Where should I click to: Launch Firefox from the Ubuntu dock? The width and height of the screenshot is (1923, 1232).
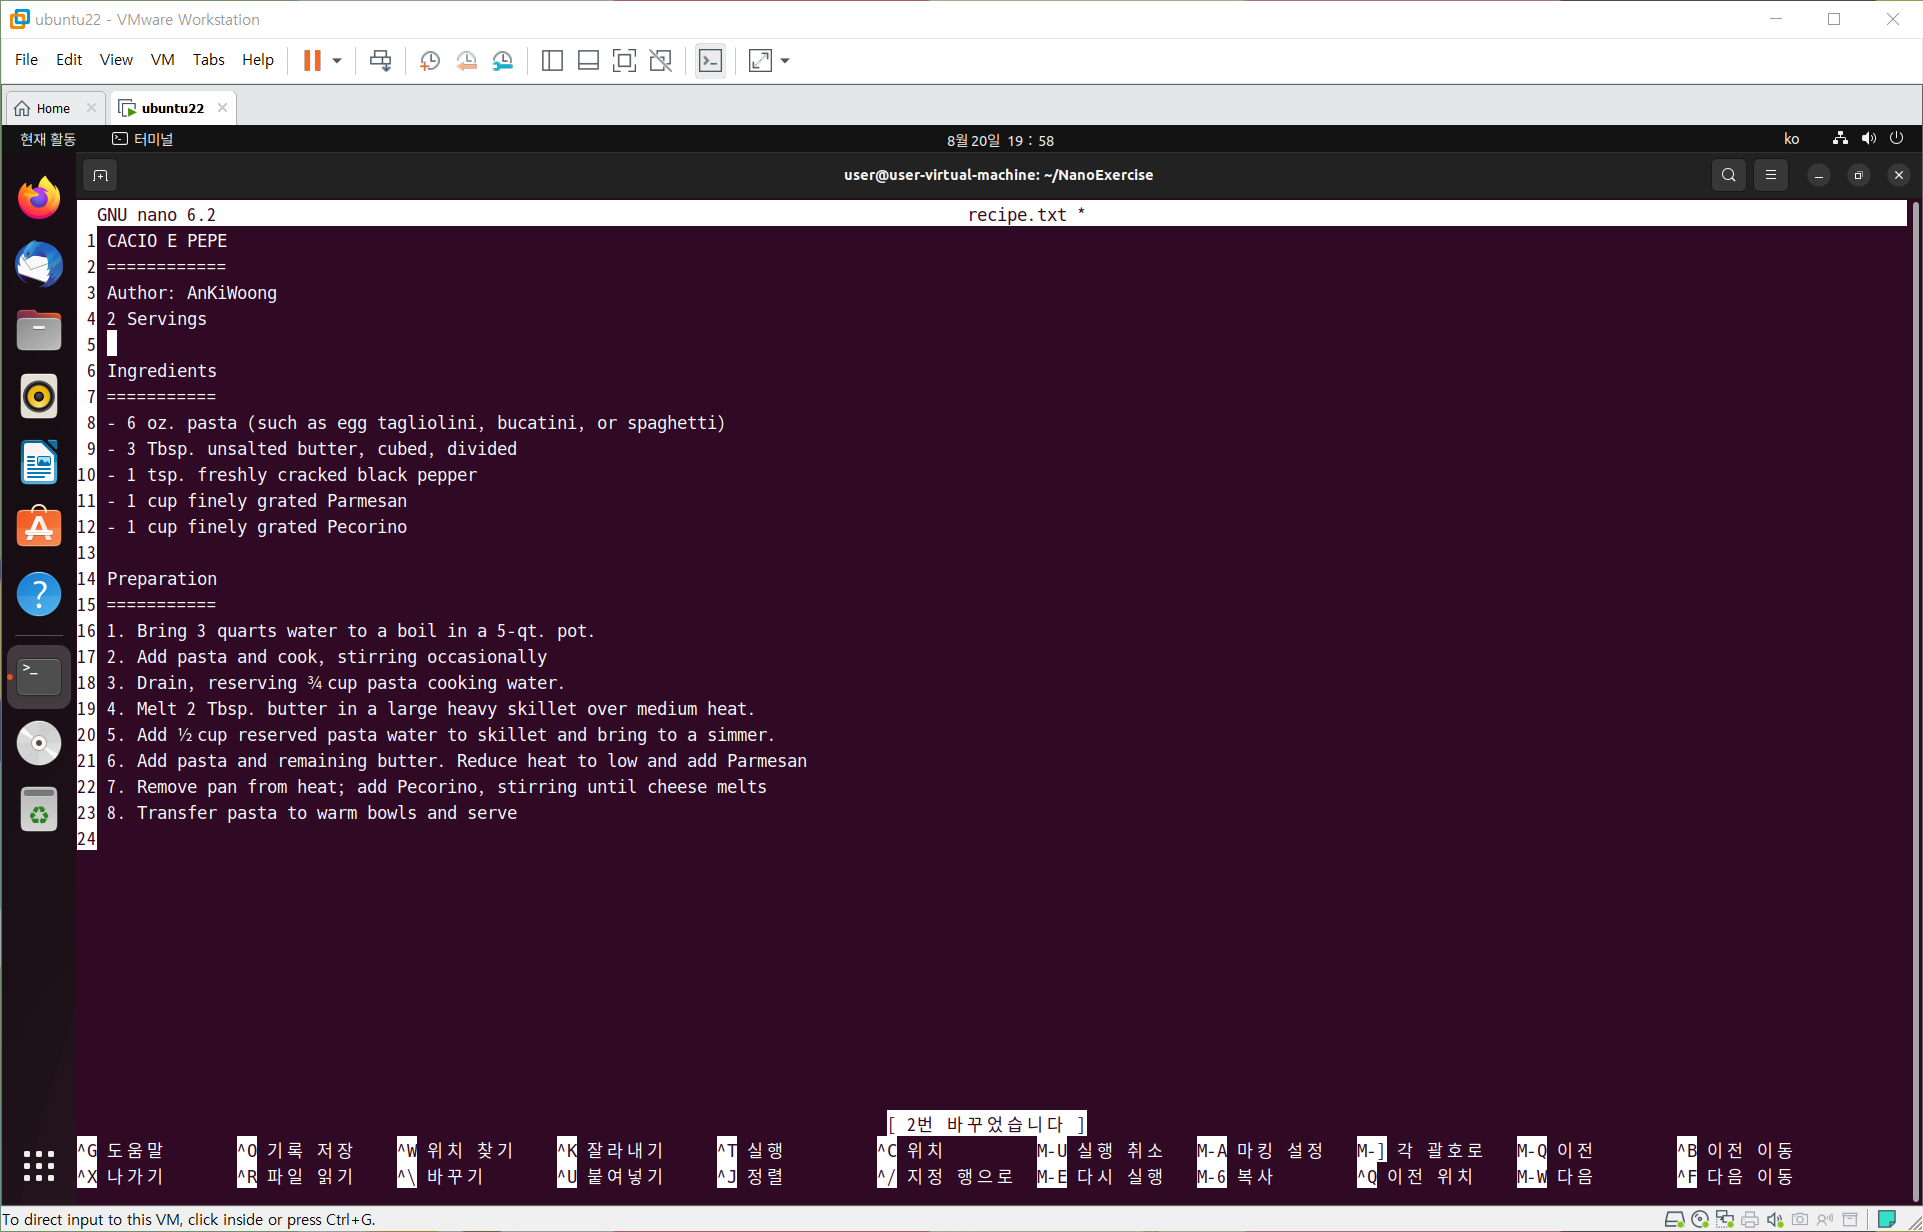coord(39,198)
